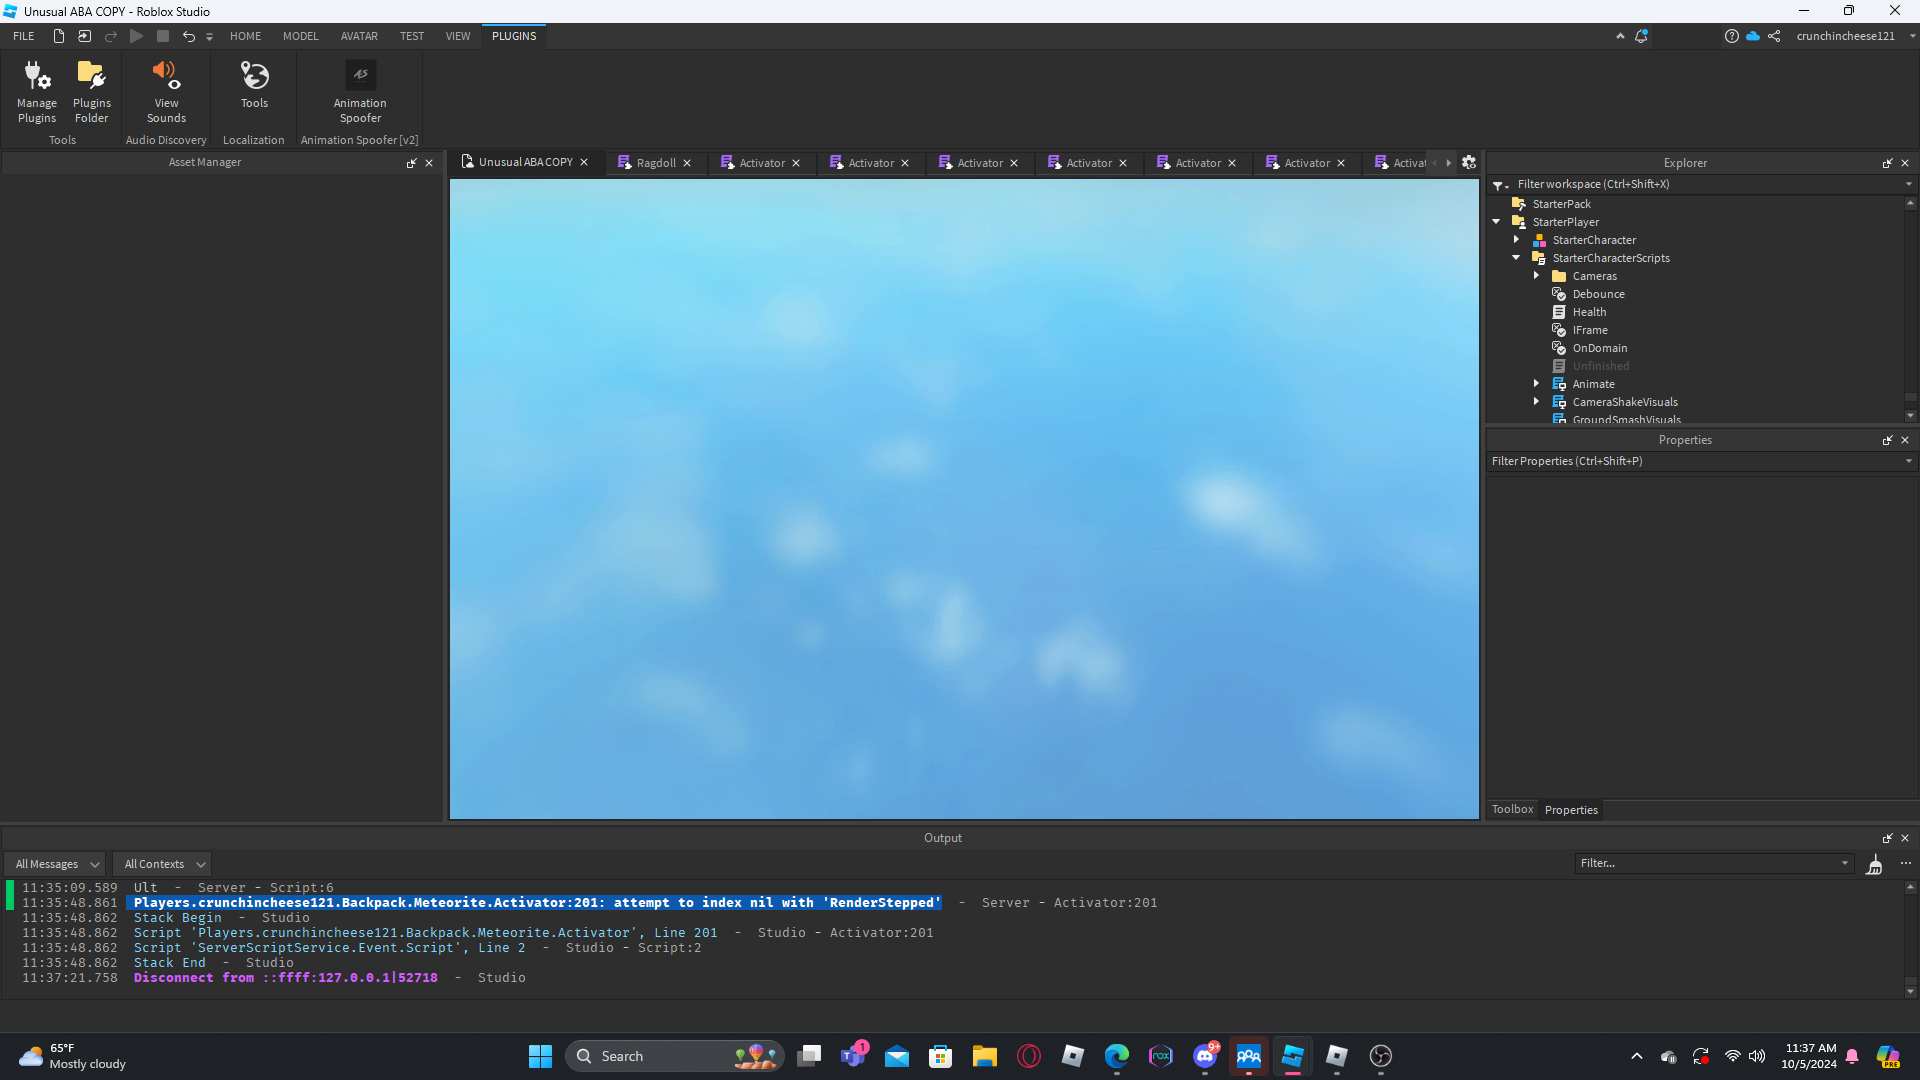Image resolution: width=1920 pixels, height=1080 pixels.
Task: Click the script tabs settings gear icon
Action: 1469,162
